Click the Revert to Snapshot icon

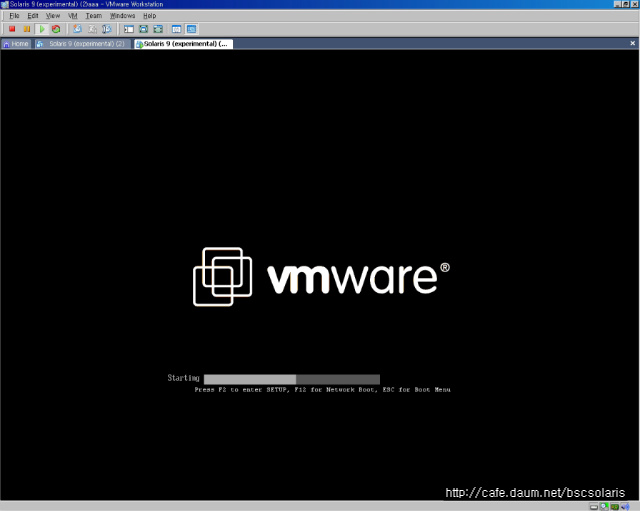pos(92,29)
